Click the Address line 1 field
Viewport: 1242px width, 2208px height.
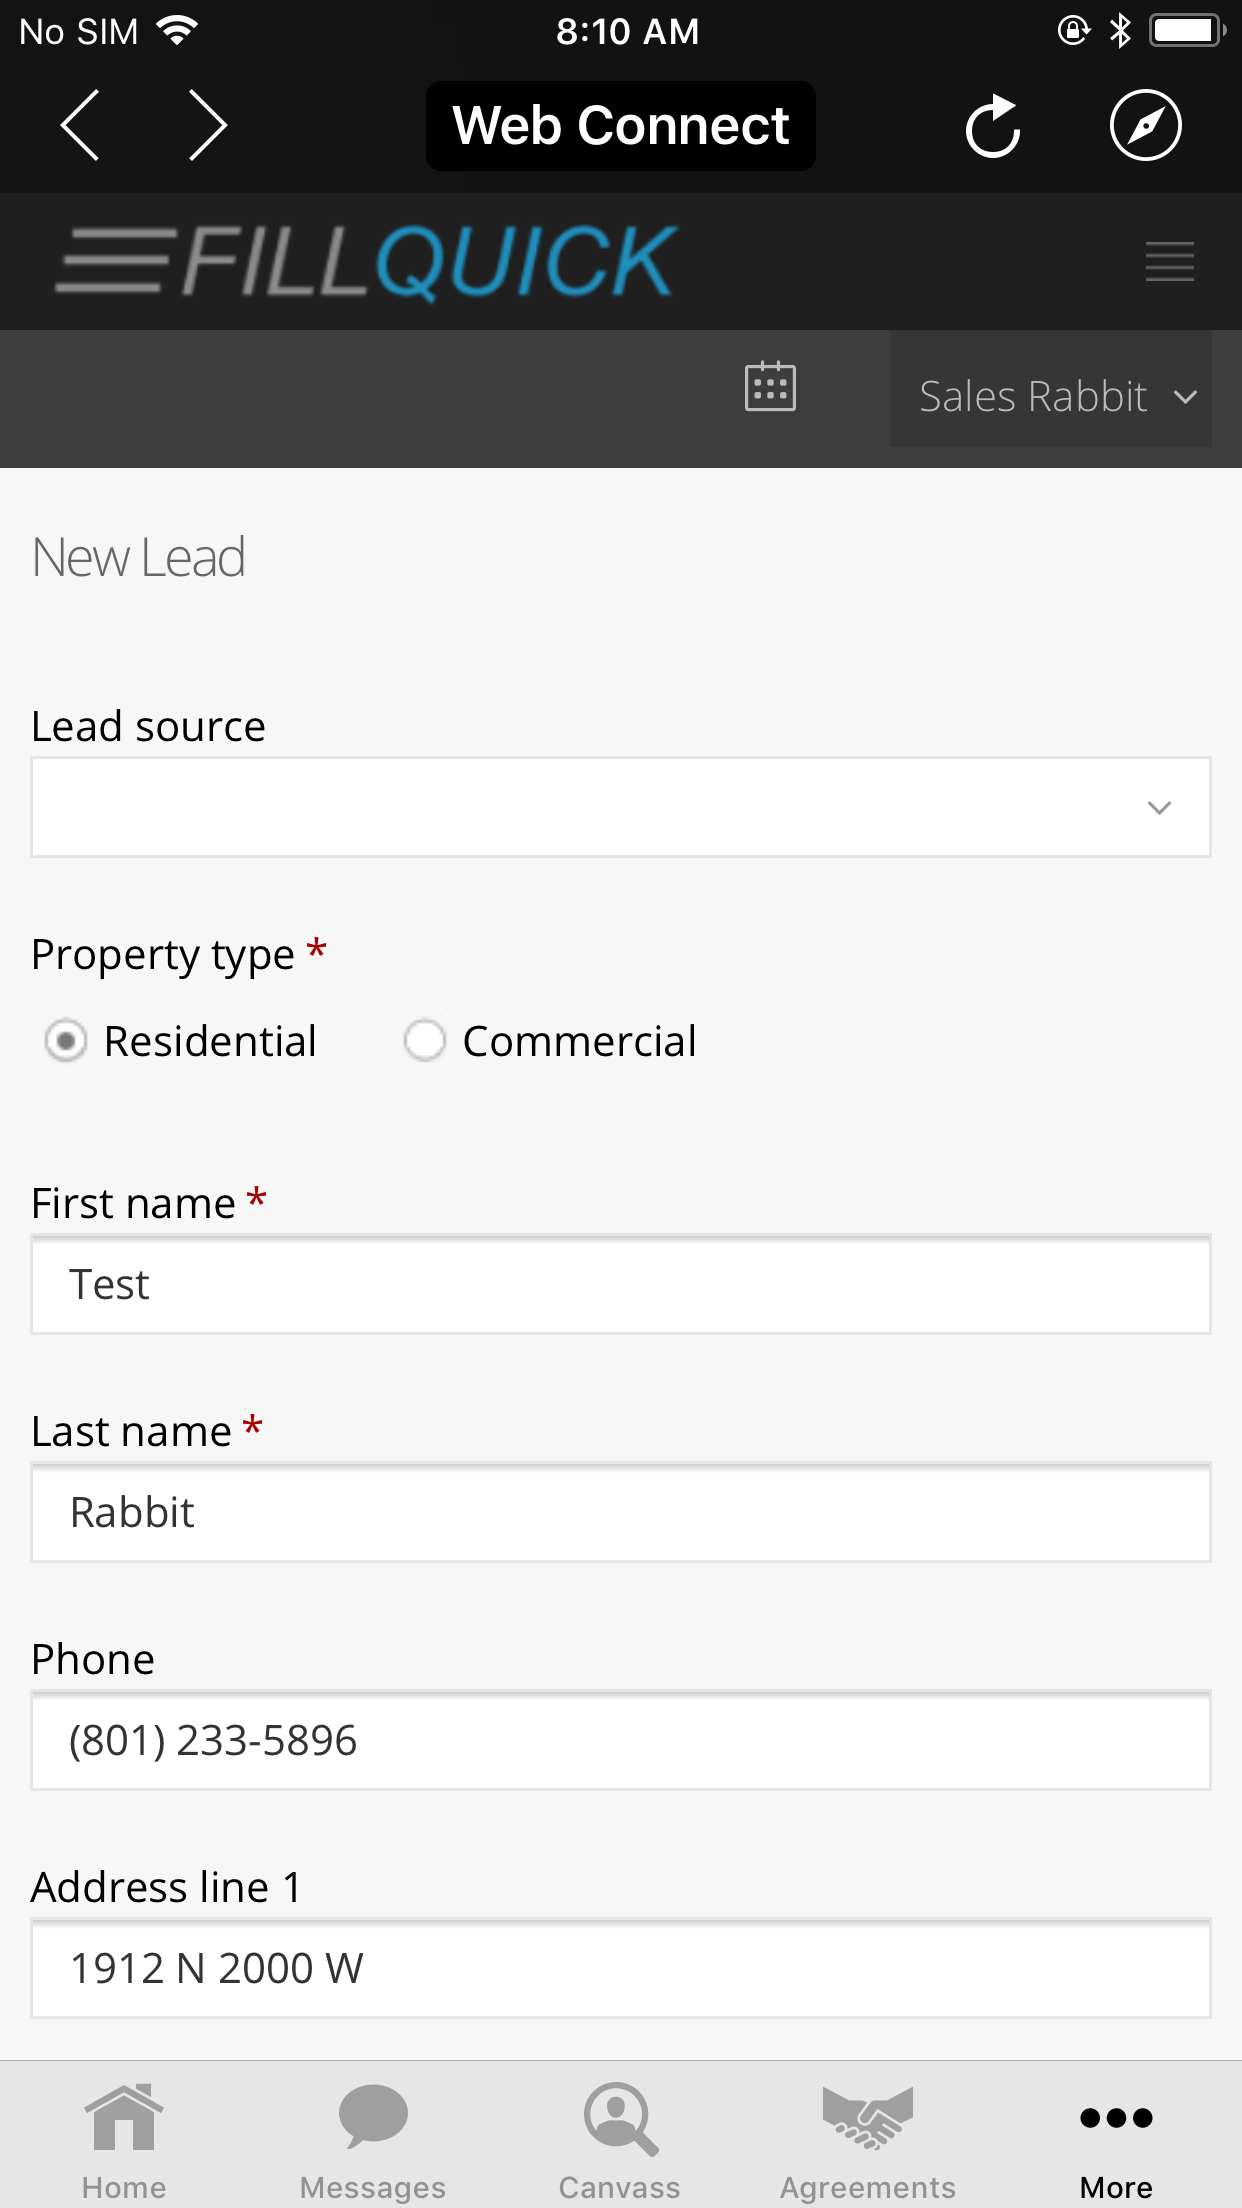(621, 1969)
